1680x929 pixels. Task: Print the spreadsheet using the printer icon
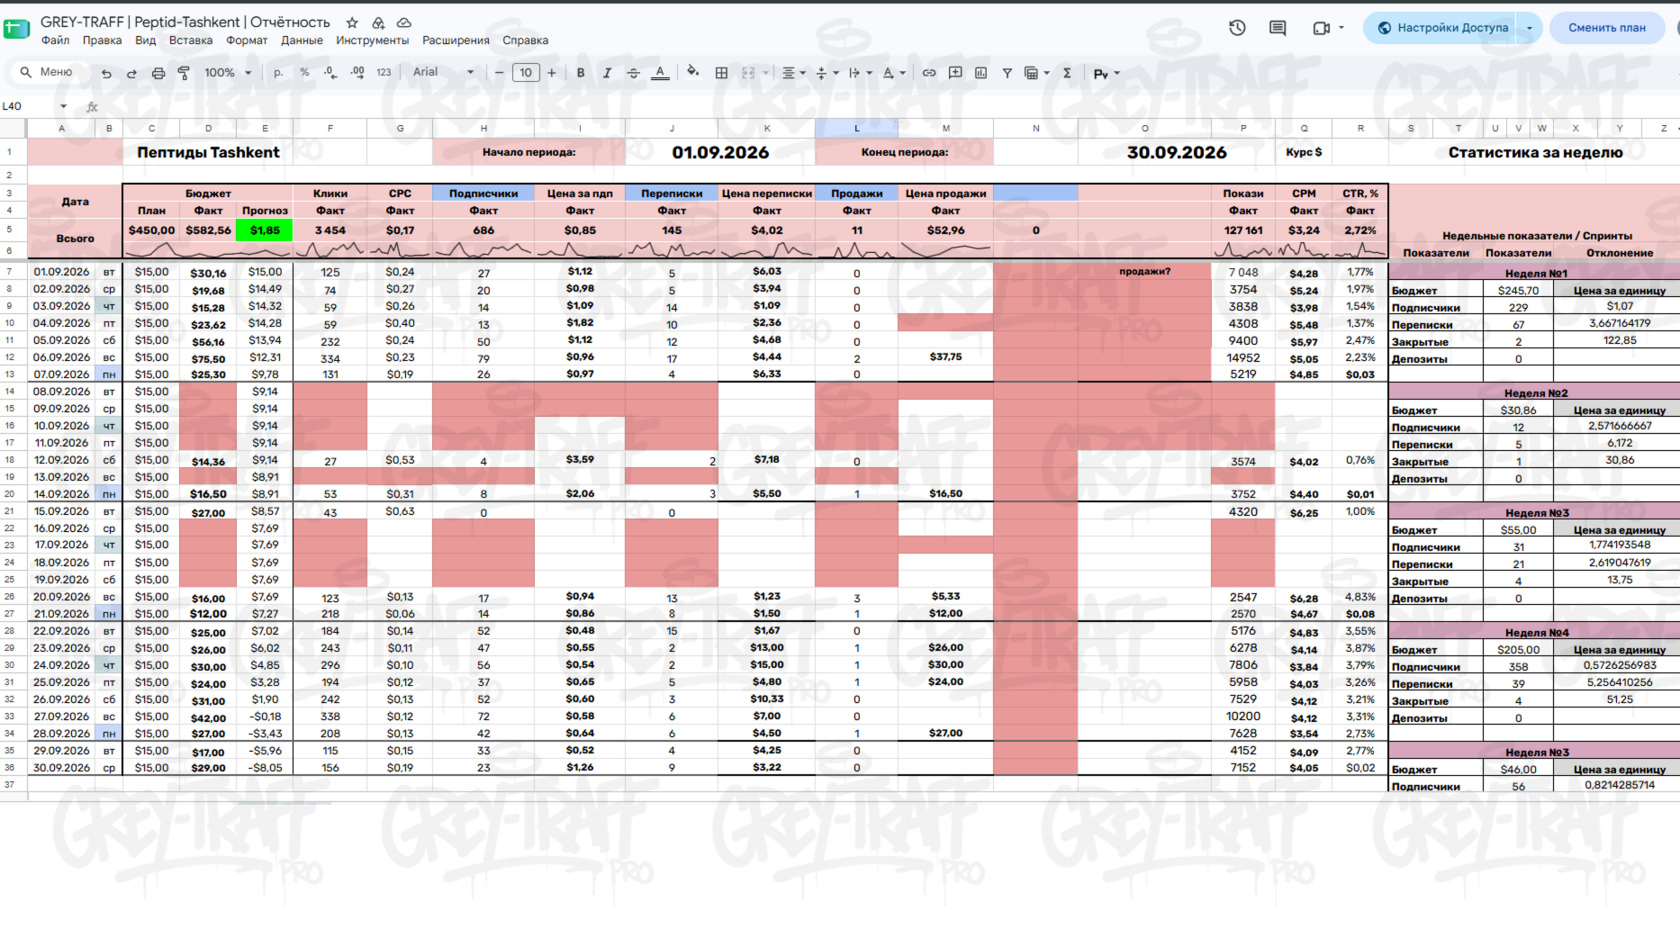tap(158, 73)
